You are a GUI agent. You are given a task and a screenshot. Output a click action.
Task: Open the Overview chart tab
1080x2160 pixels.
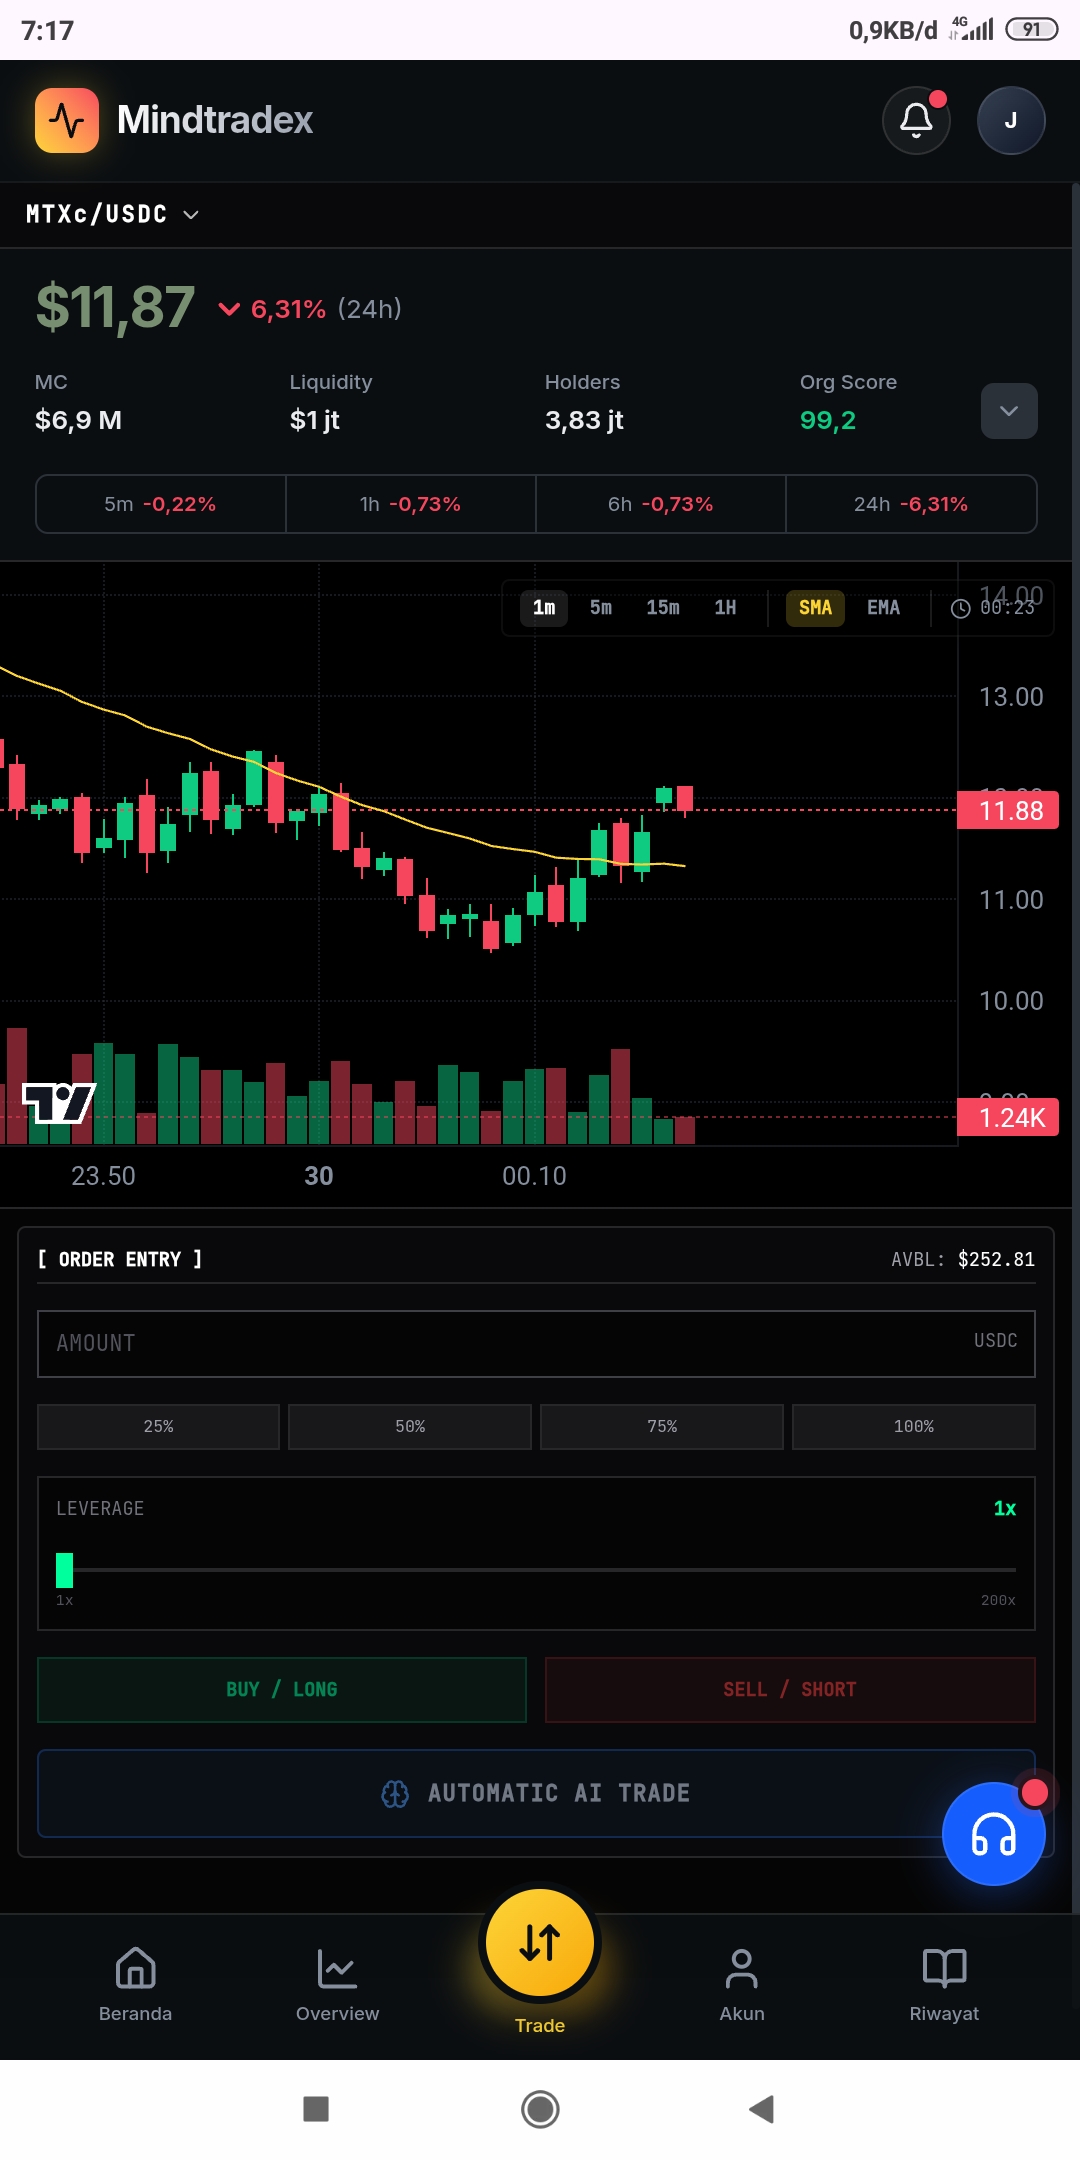[338, 1985]
